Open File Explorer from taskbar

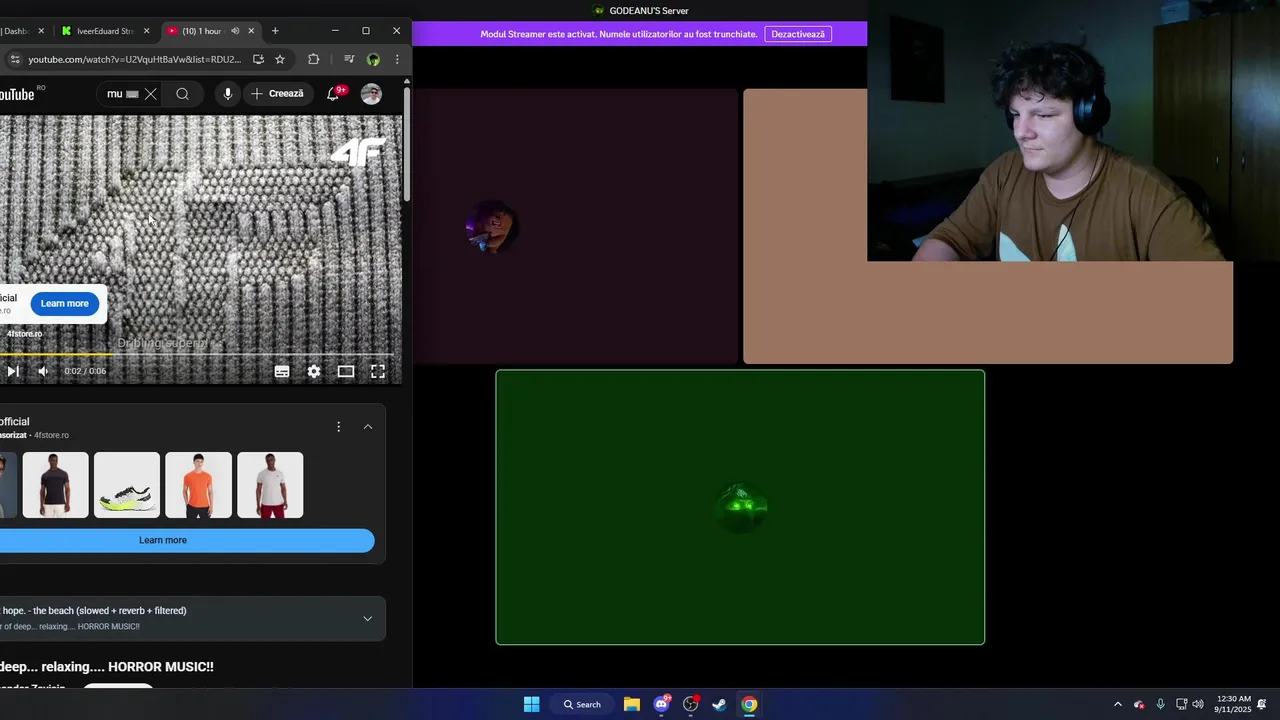[632, 704]
